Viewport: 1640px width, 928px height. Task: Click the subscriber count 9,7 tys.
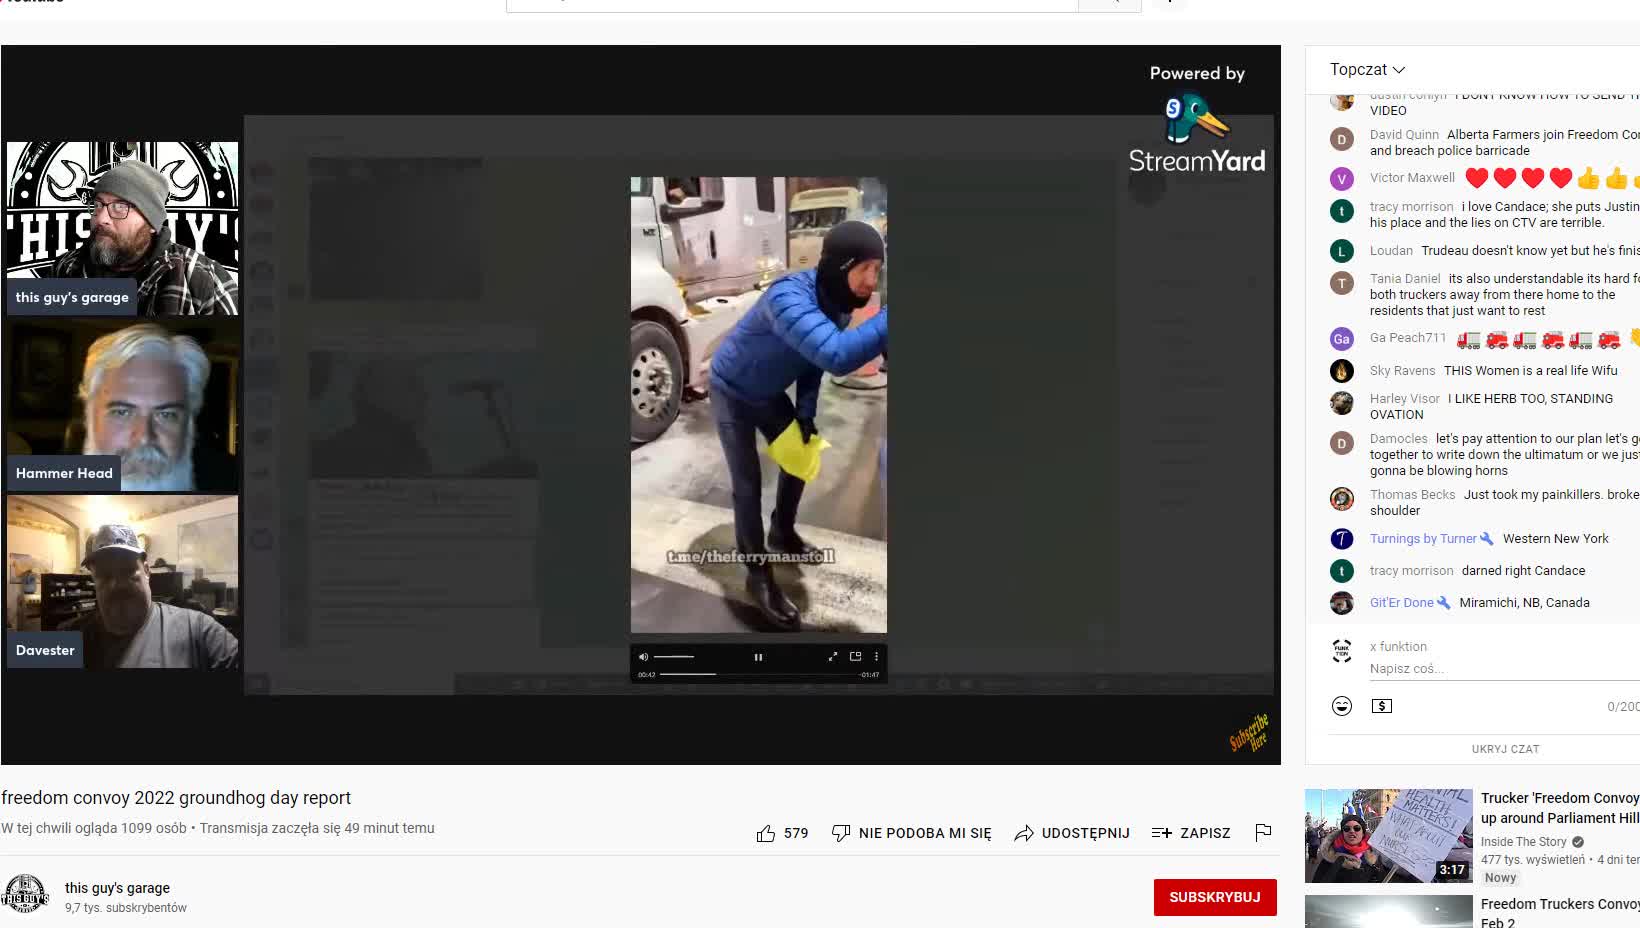(126, 908)
